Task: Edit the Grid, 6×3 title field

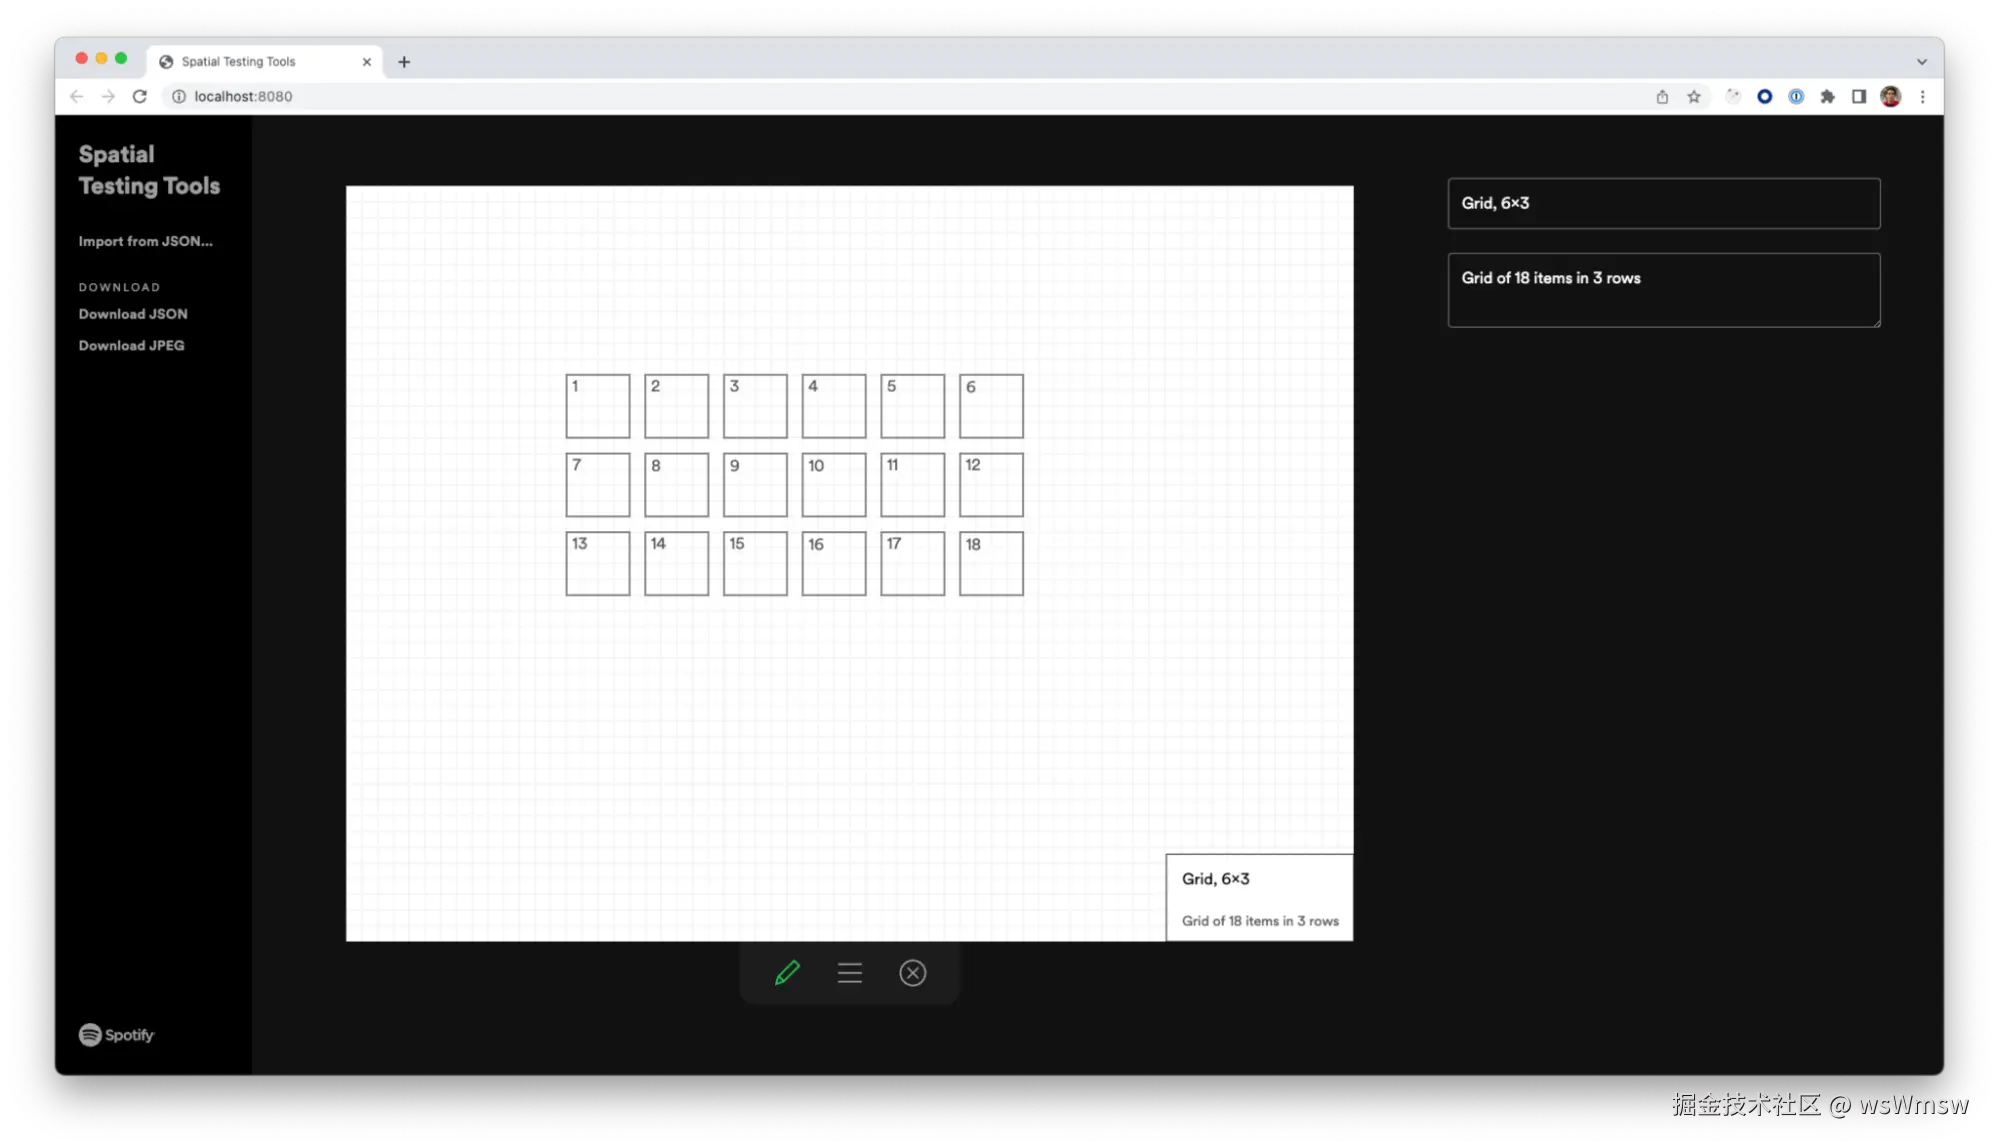Action: (x=1663, y=204)
